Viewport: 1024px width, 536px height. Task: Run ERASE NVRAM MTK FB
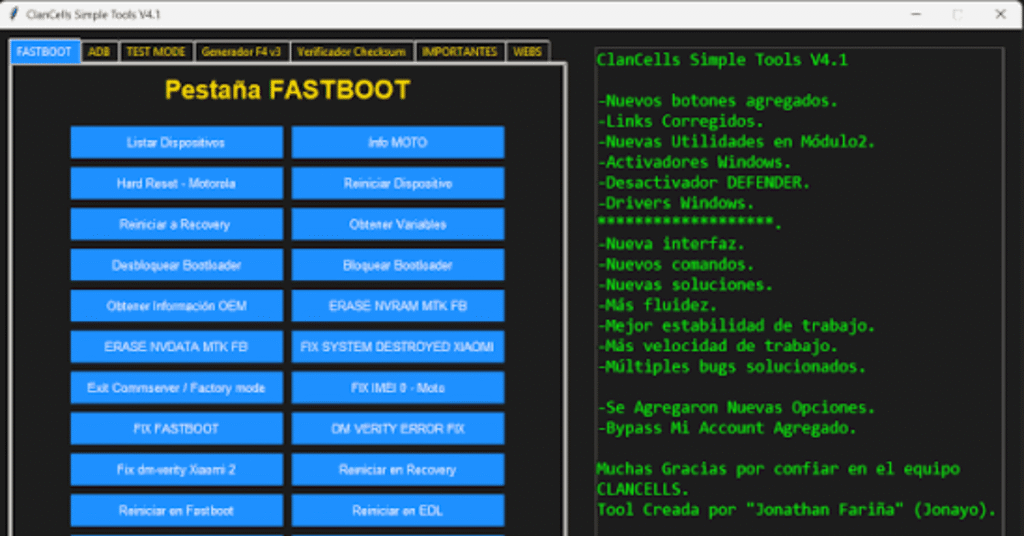tap(398, 306)
